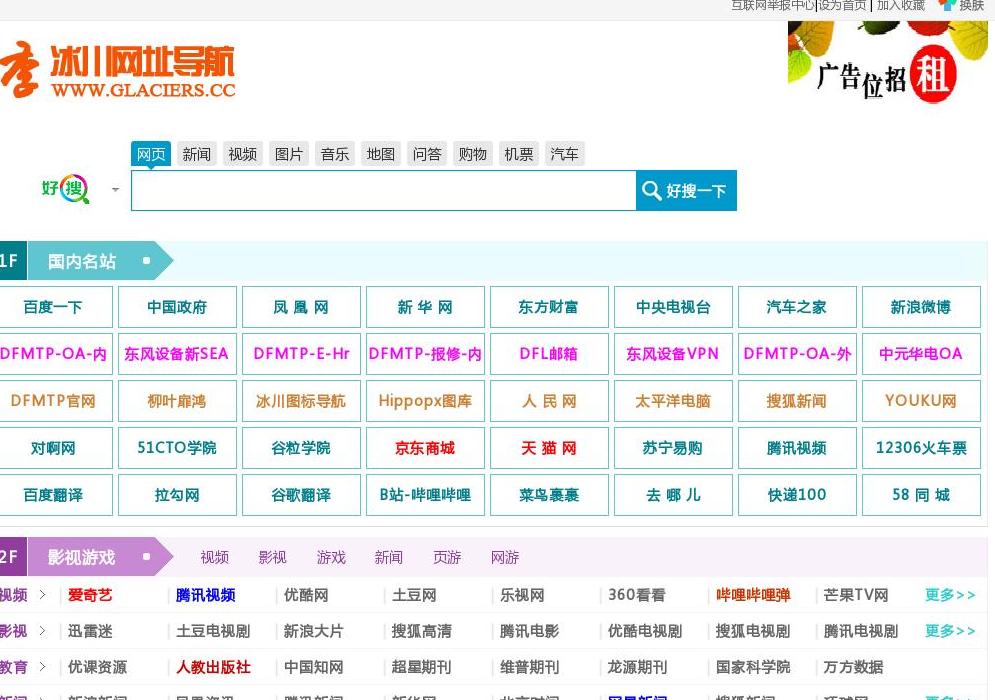
Task: Open the 快递100 tile
Action: (797, 495)
